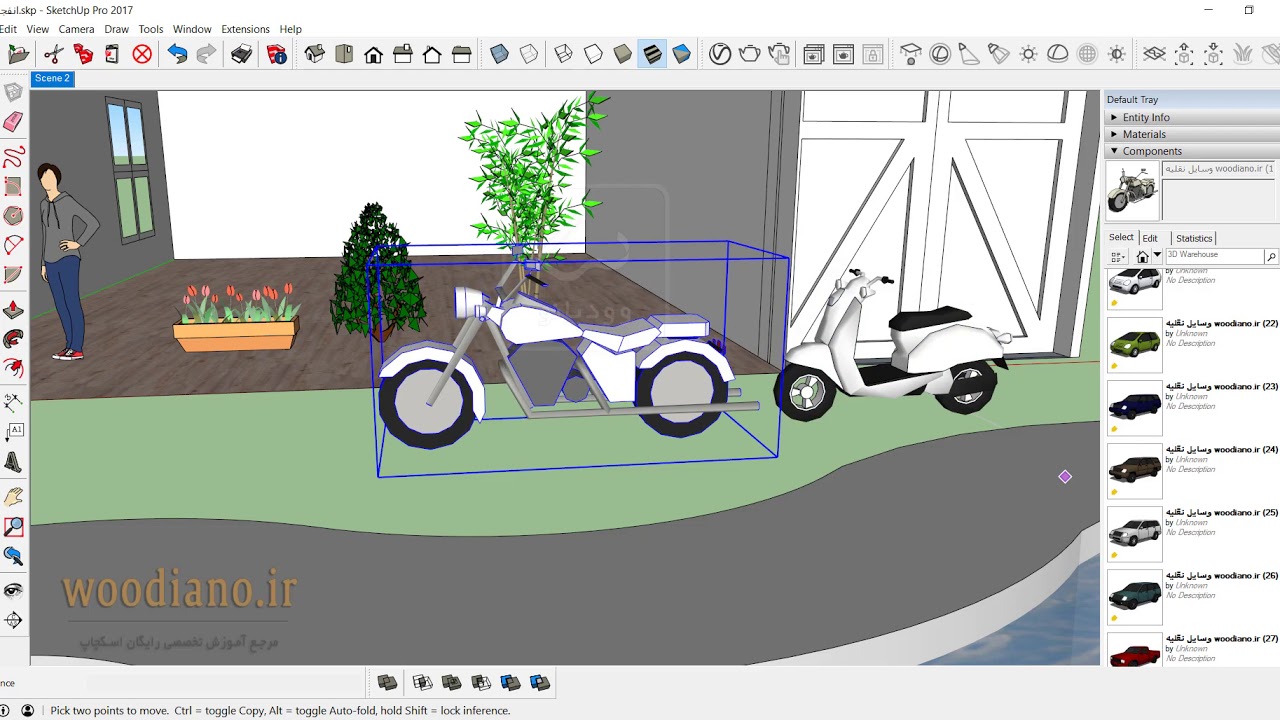Switch to the Scene 2 tab
This screenshot has height=720, width=1280.
52,78
